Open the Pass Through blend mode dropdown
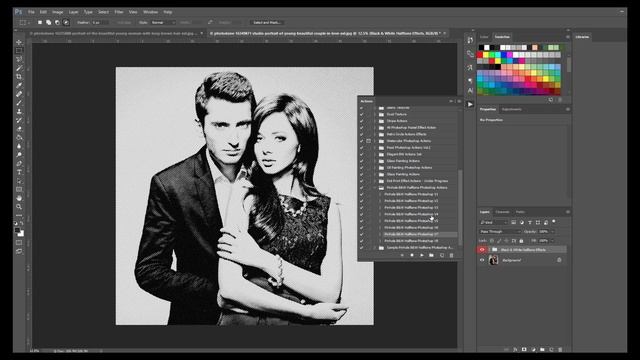Viewport: 640px width, 360px height. click(500, 231)
